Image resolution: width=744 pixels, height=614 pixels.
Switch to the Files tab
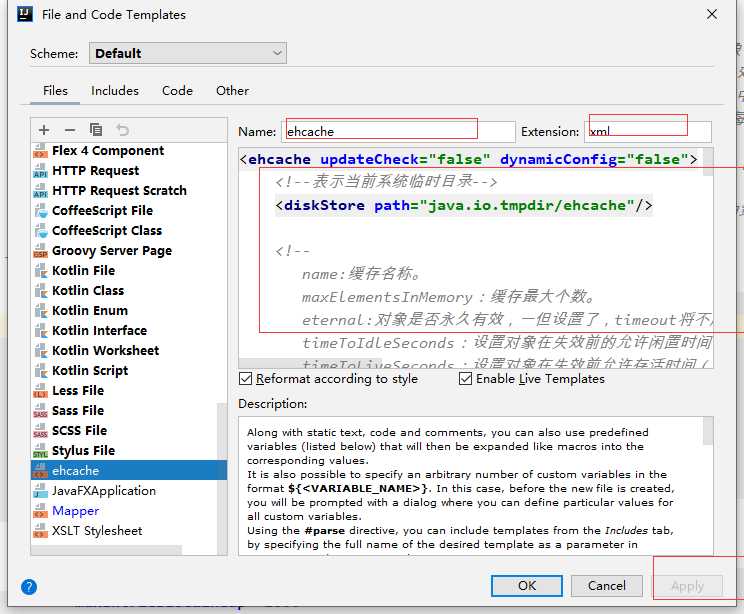click(x=55, y=90)
